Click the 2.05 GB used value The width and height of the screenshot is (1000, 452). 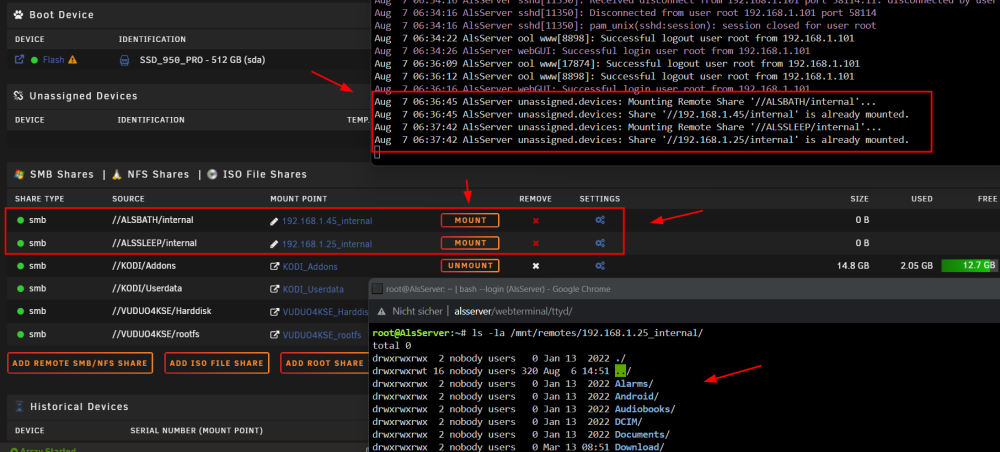point(916,265)
